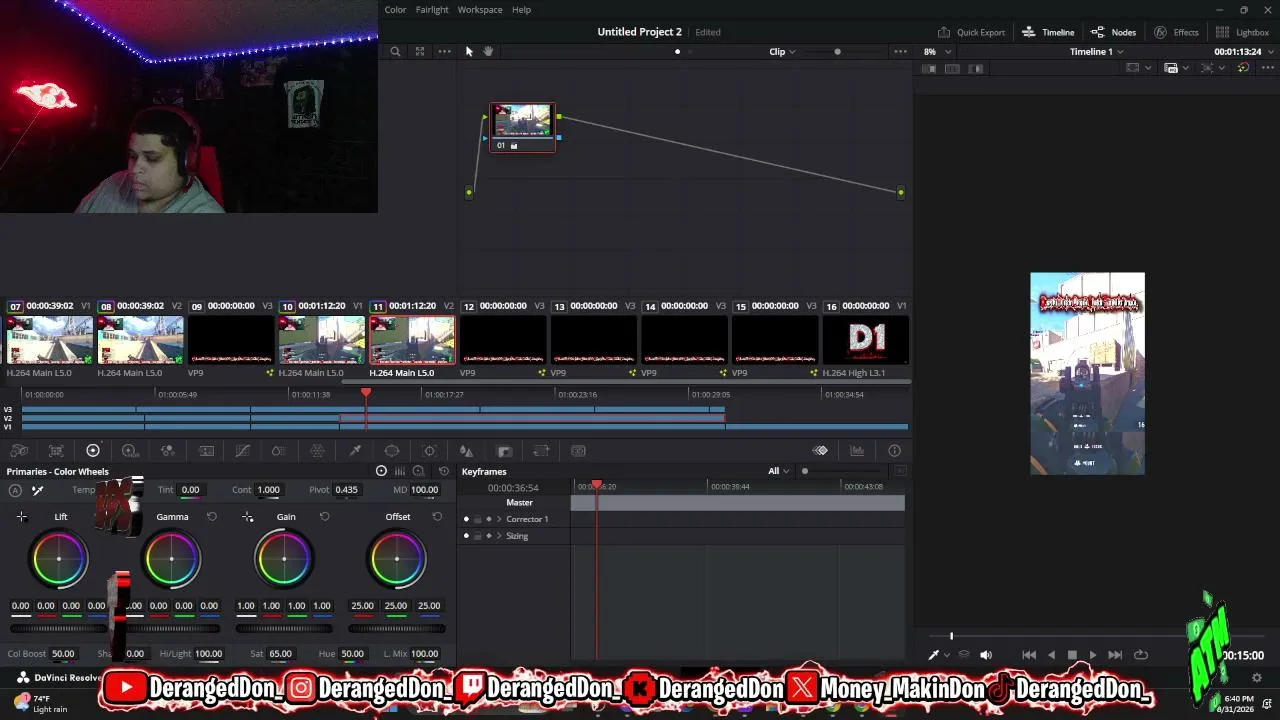The image size is (1280, 720).
Task: Open the Help menu
Action: tap(521, 10)
